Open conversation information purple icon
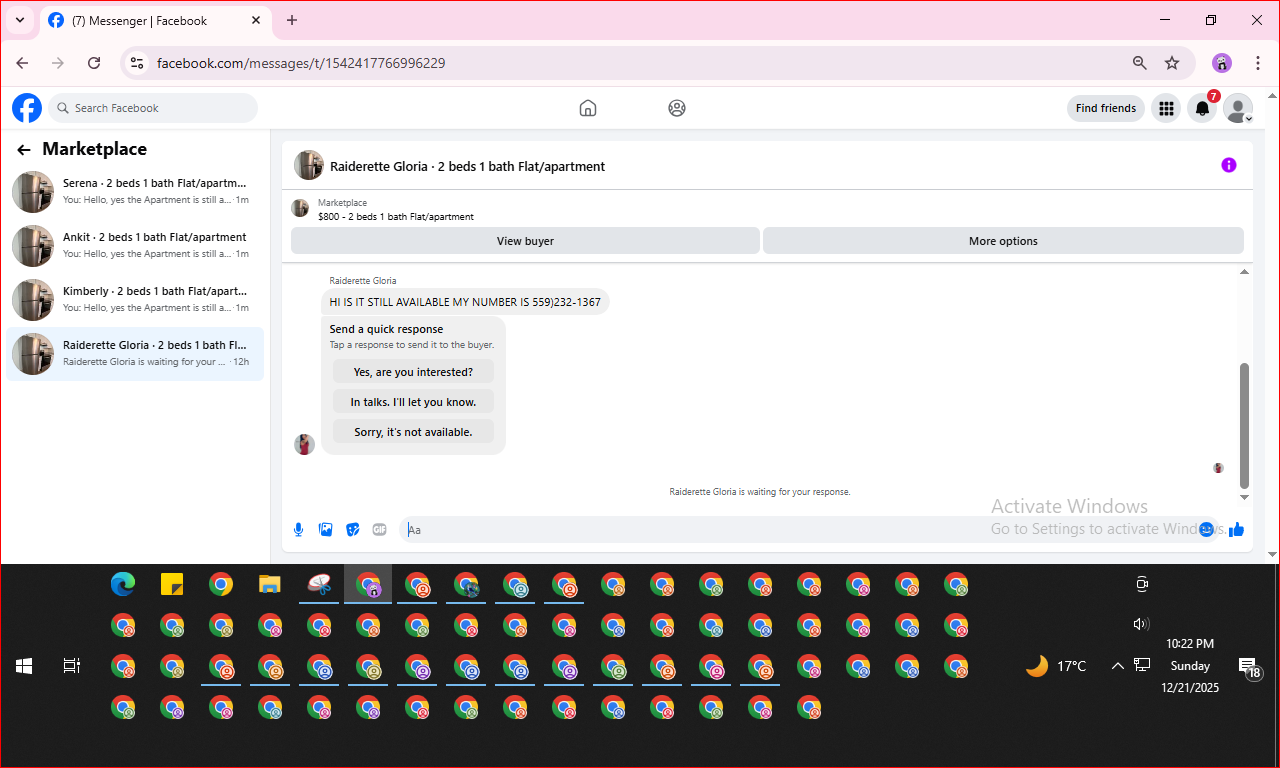The image size is (1280, 768). [x=1229, y=165]
